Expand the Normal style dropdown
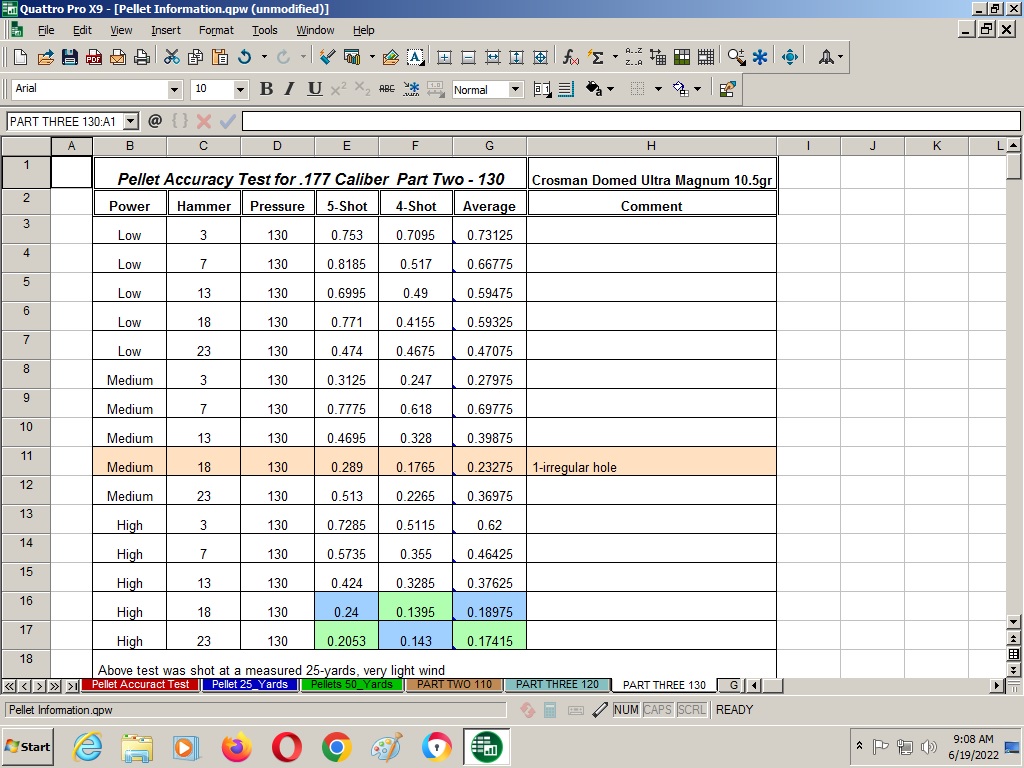The image size is (1024, 768). pyautogui.click(x=516, y=89)
